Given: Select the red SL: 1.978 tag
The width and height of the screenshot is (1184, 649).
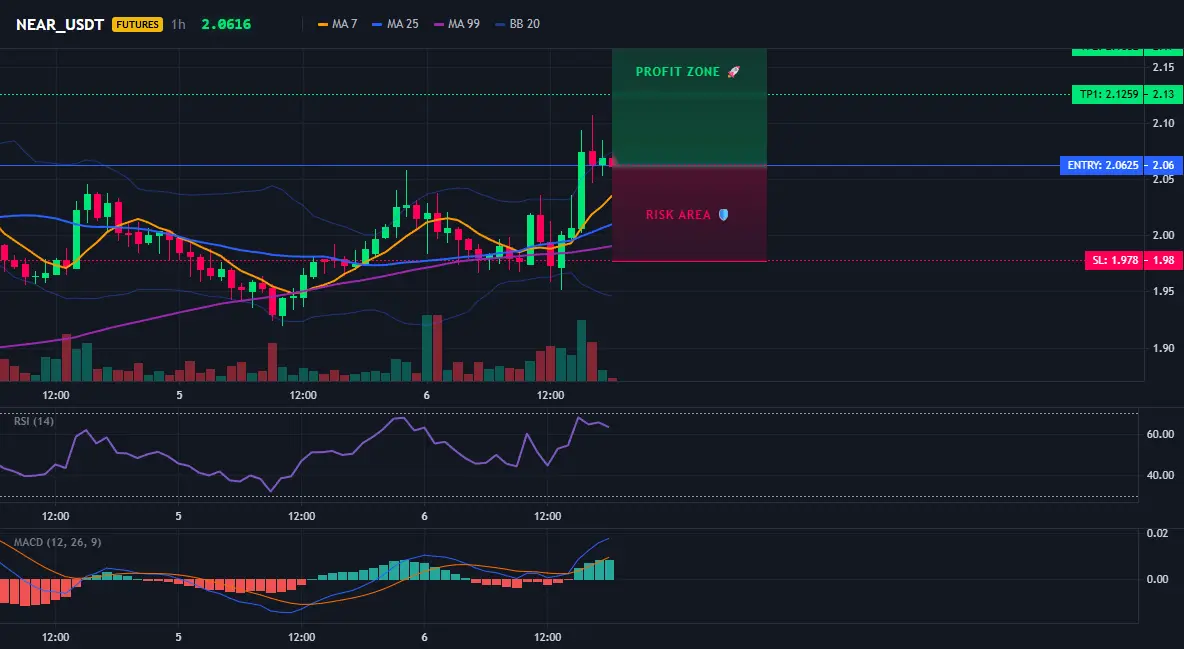Looking at the screenshot, I should [1115, 260].
